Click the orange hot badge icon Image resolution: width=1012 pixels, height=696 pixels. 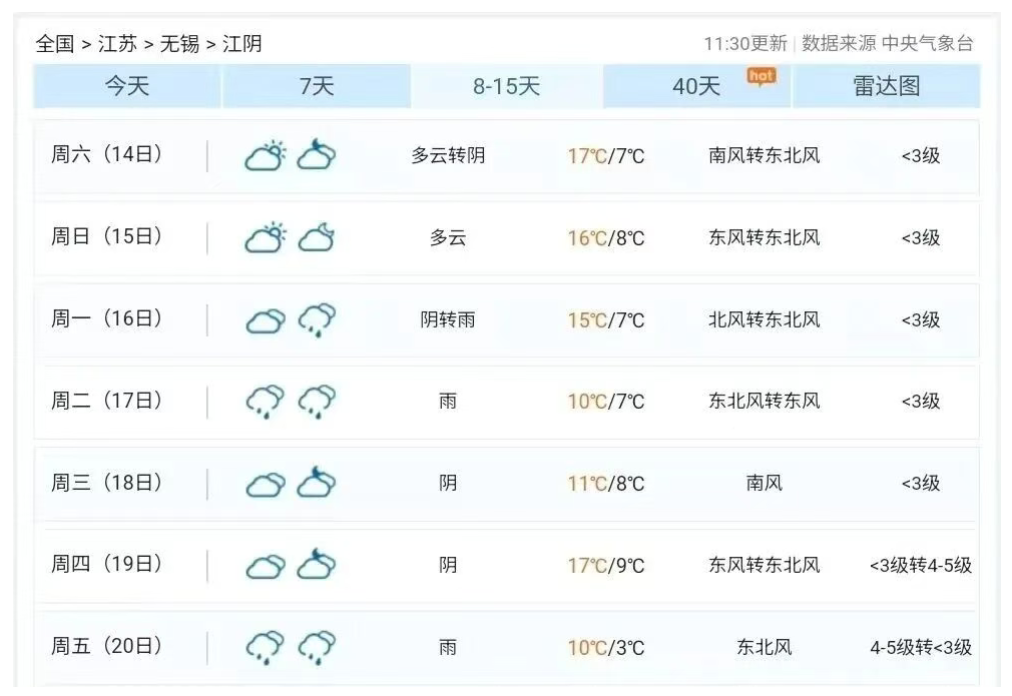762,77
